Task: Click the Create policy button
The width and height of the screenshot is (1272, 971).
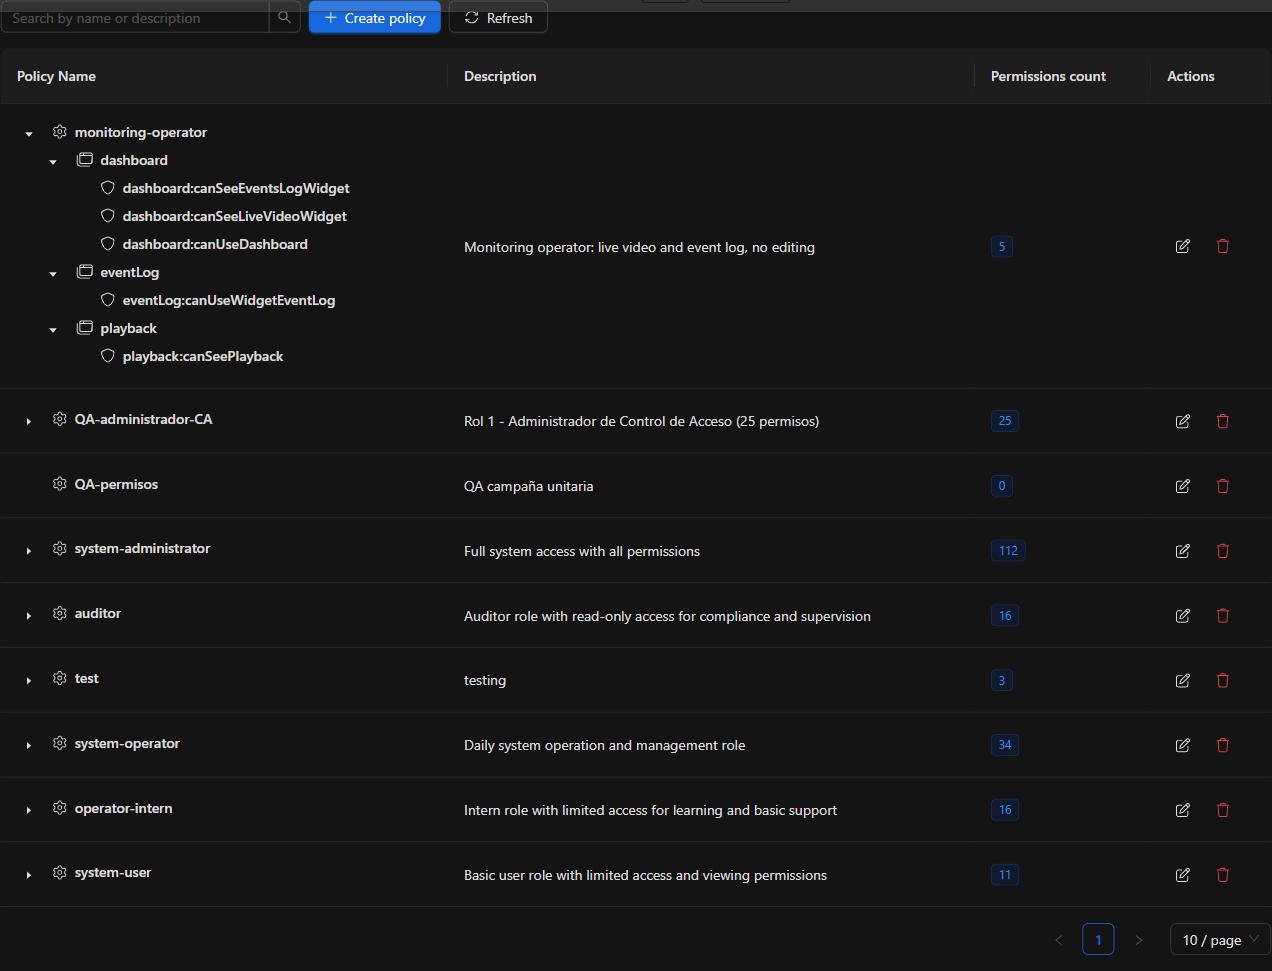Action: coord(375,17)
